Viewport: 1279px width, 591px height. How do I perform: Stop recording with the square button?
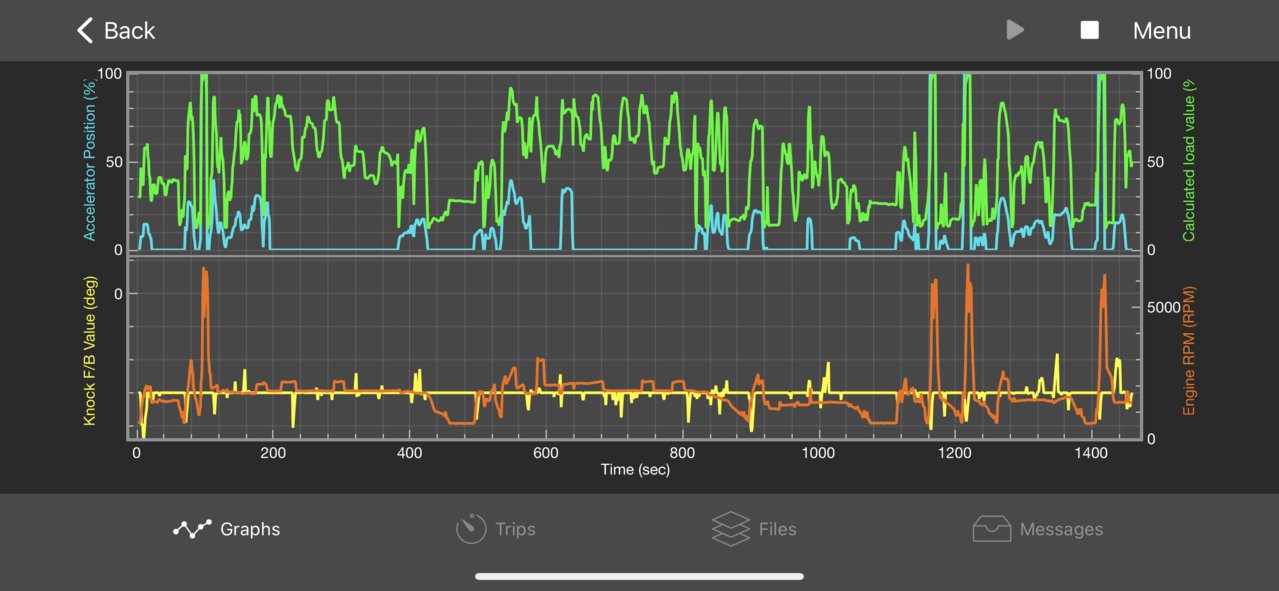tap(1089, 30)
